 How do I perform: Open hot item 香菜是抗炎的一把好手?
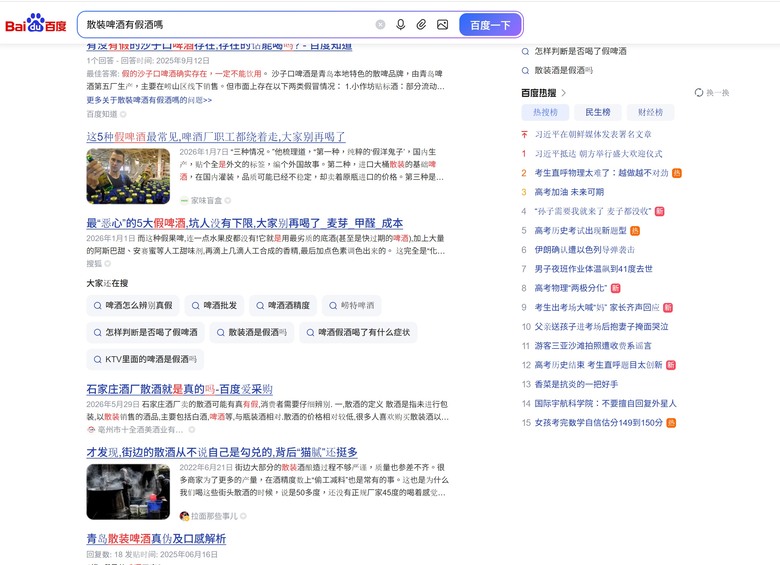[x=576, y=384]
